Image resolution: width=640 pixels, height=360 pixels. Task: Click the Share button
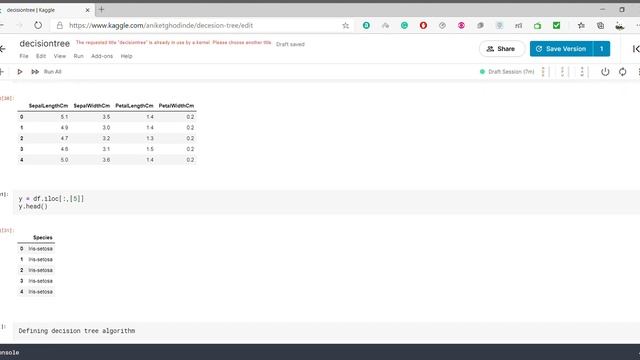pos(502,49)
